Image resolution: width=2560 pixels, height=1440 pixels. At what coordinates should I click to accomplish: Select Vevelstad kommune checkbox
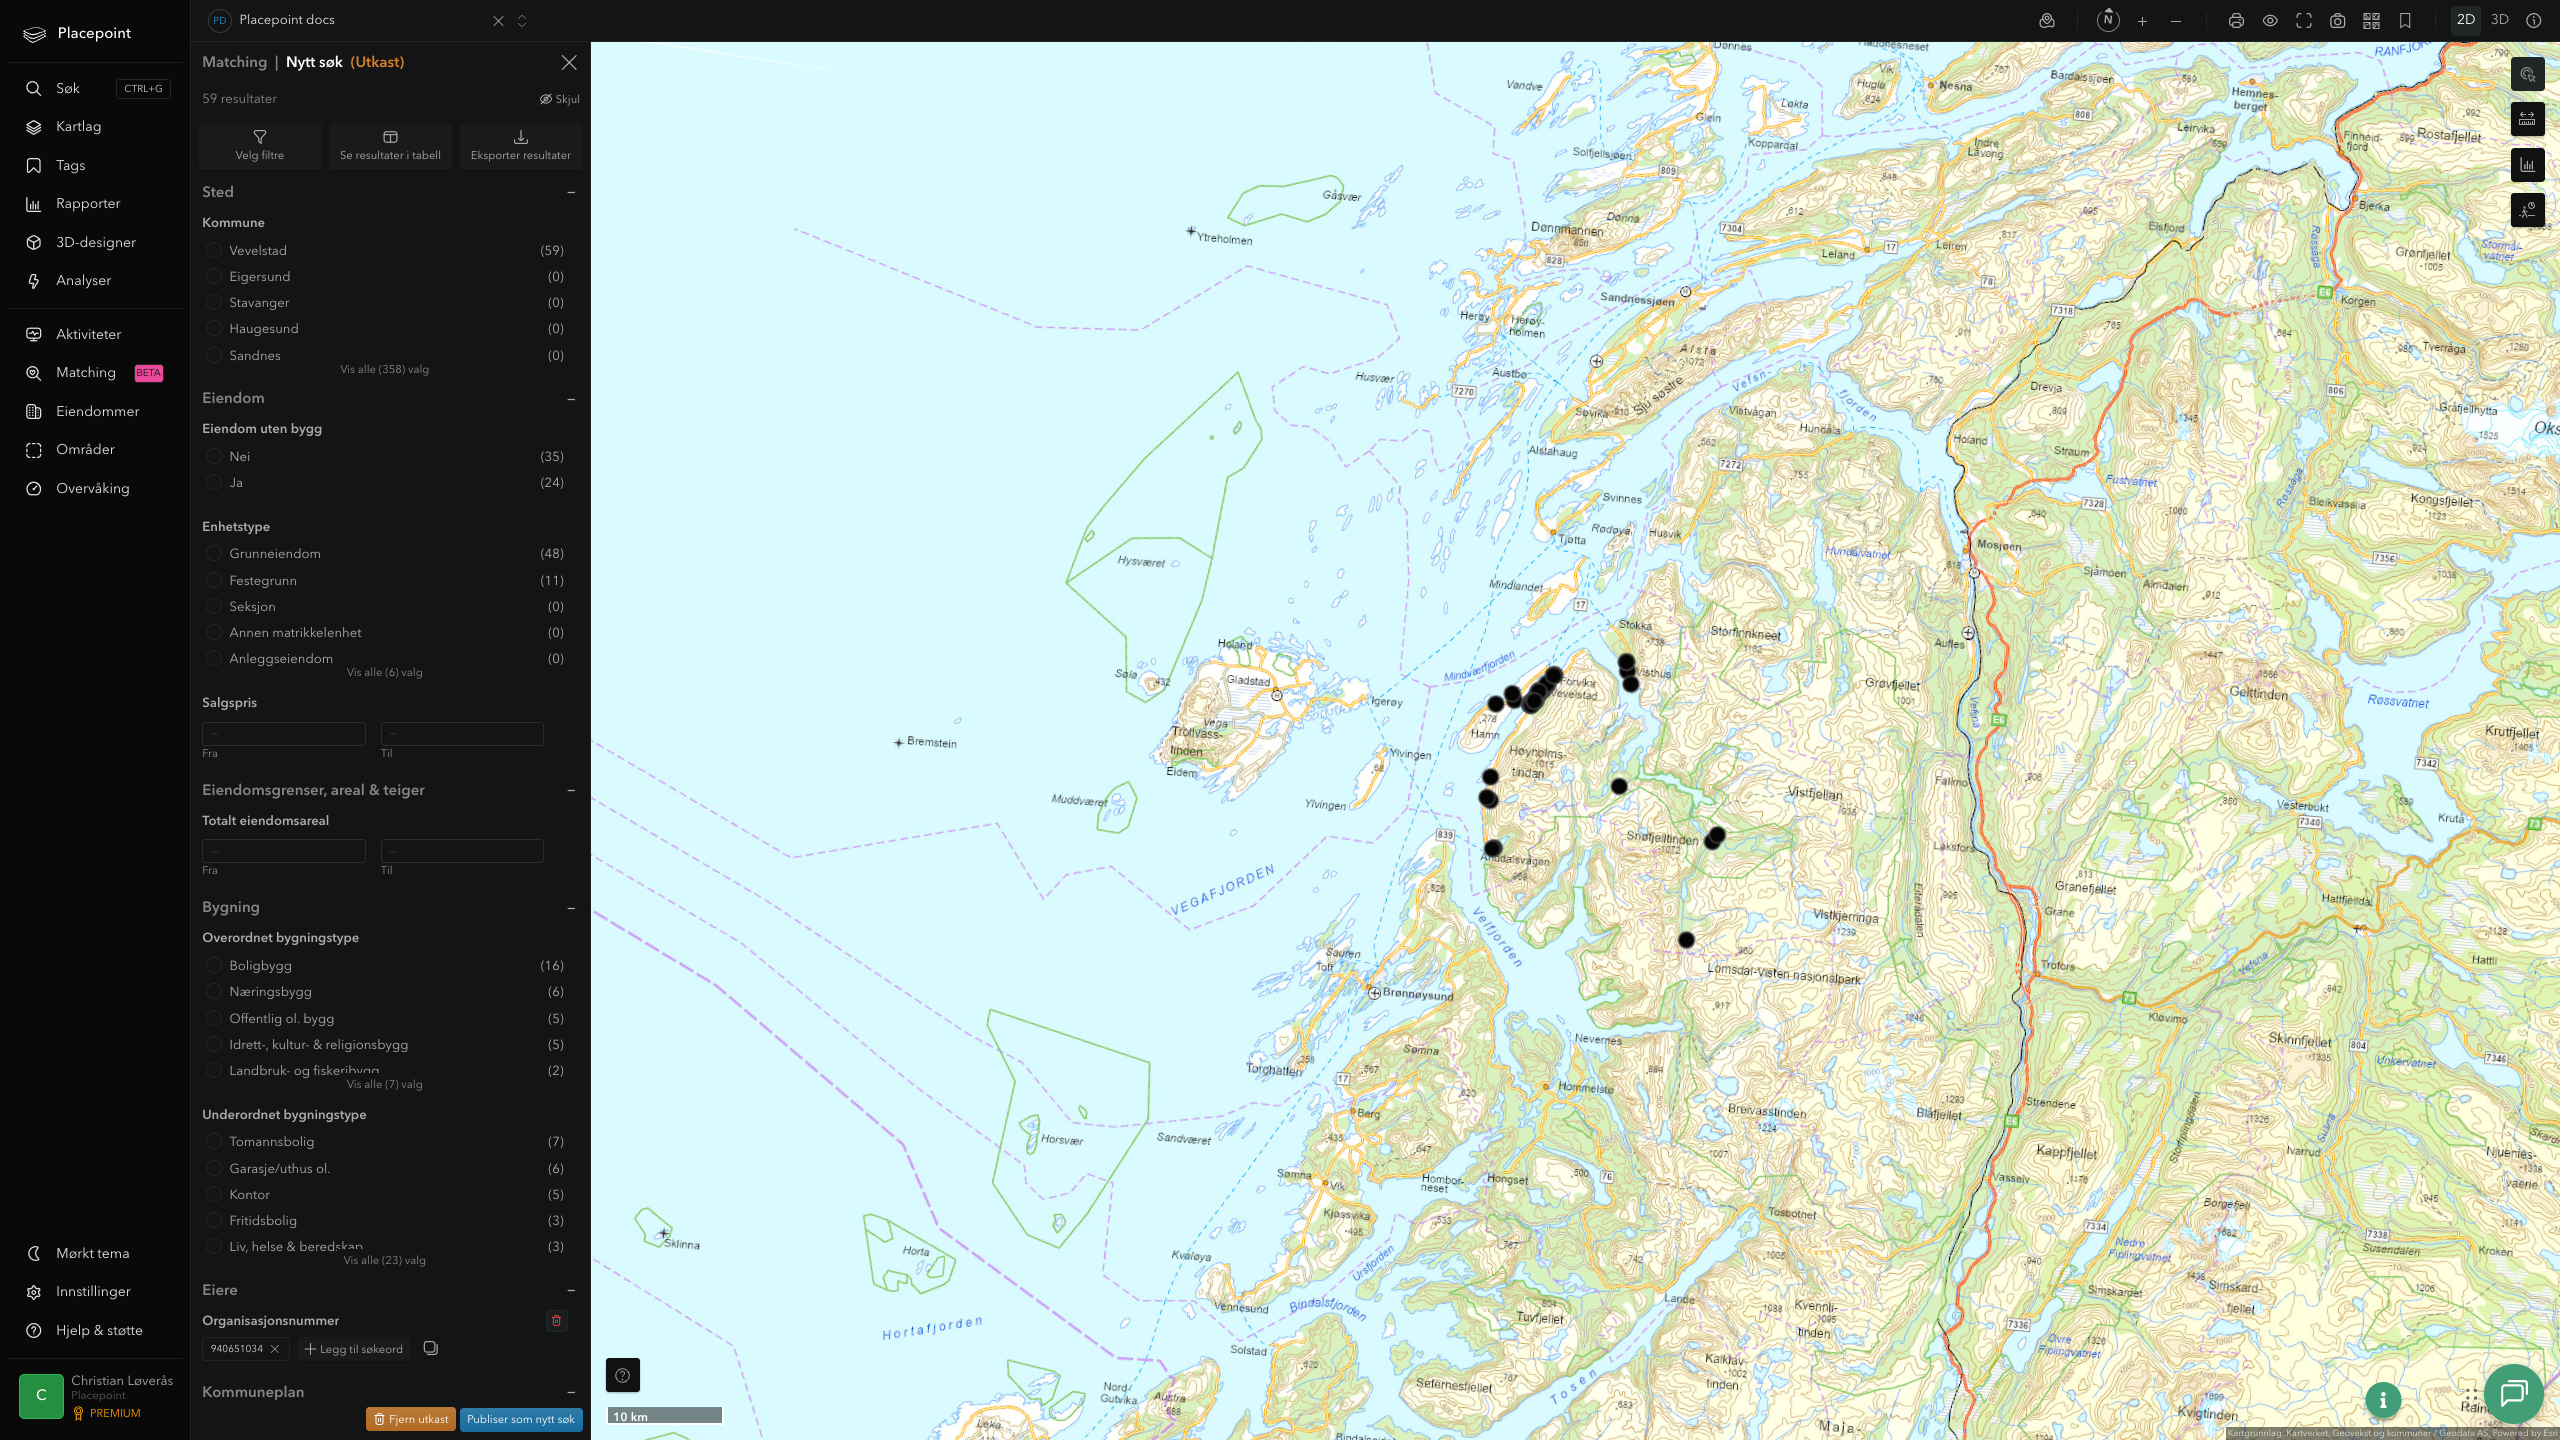click(x=214, y=251)
